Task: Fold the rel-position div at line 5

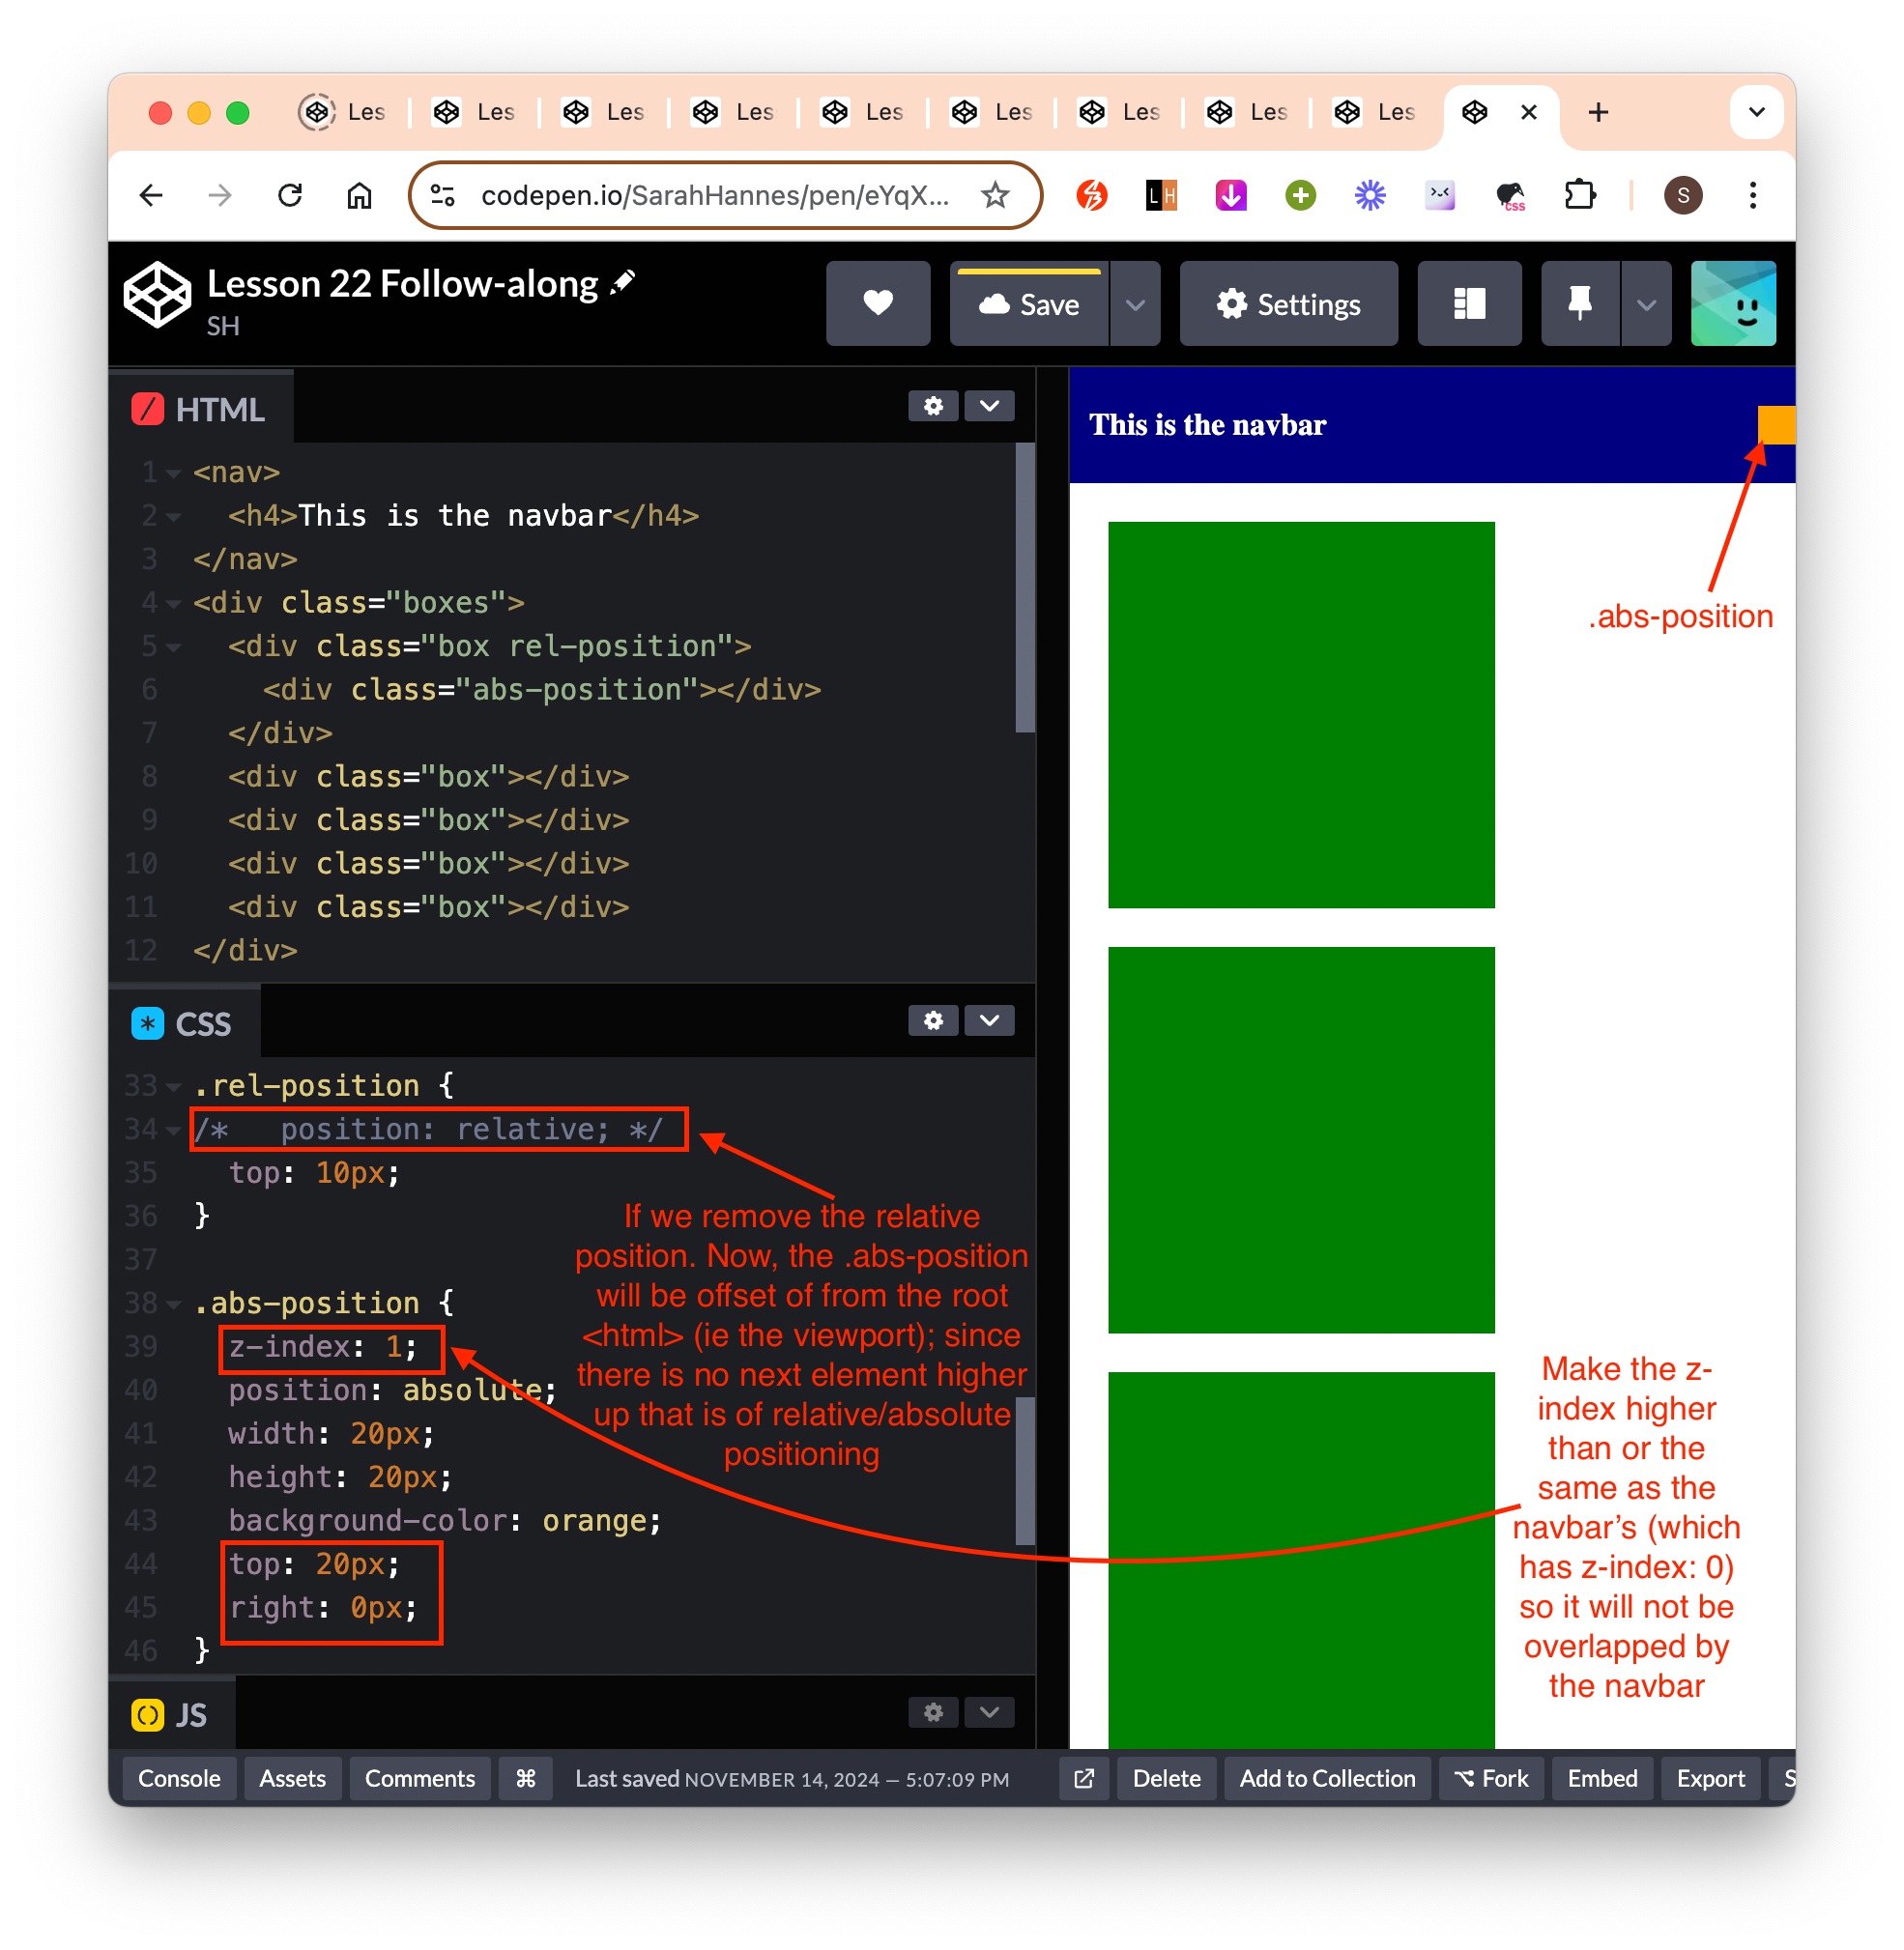Action: (173, 647)
